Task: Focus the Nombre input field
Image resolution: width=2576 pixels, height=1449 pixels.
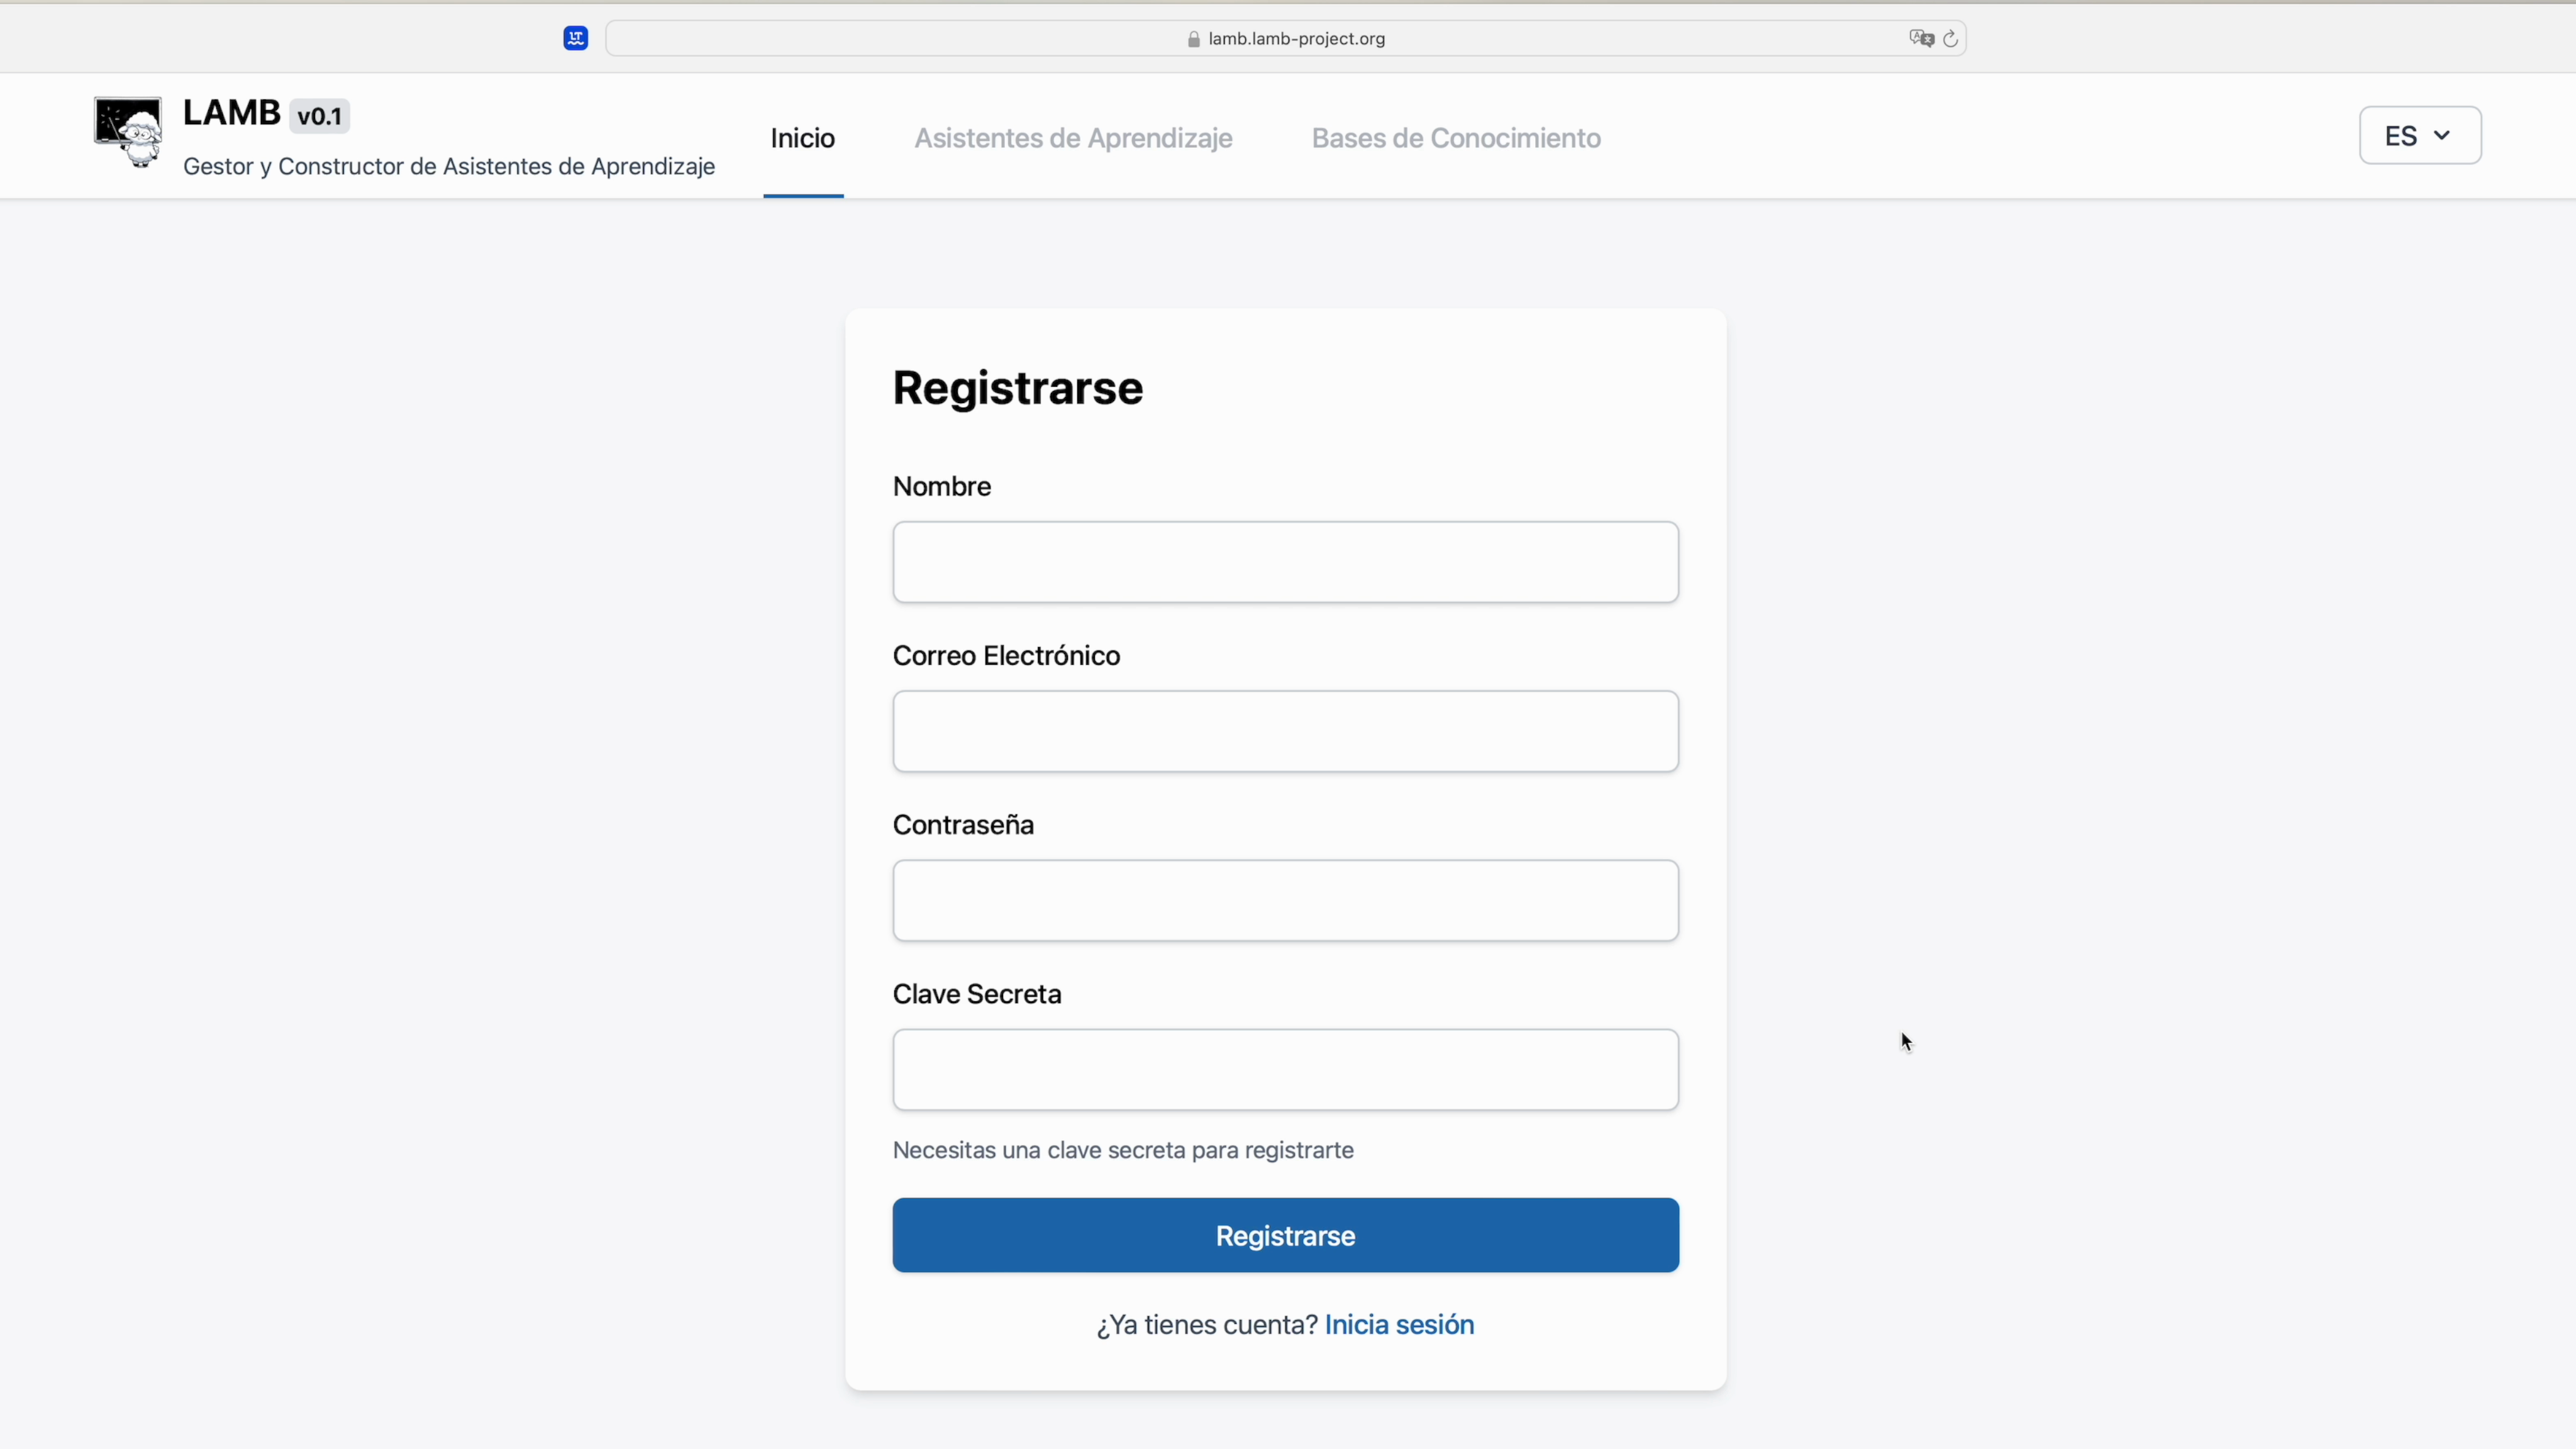Action: [1285, 562]
